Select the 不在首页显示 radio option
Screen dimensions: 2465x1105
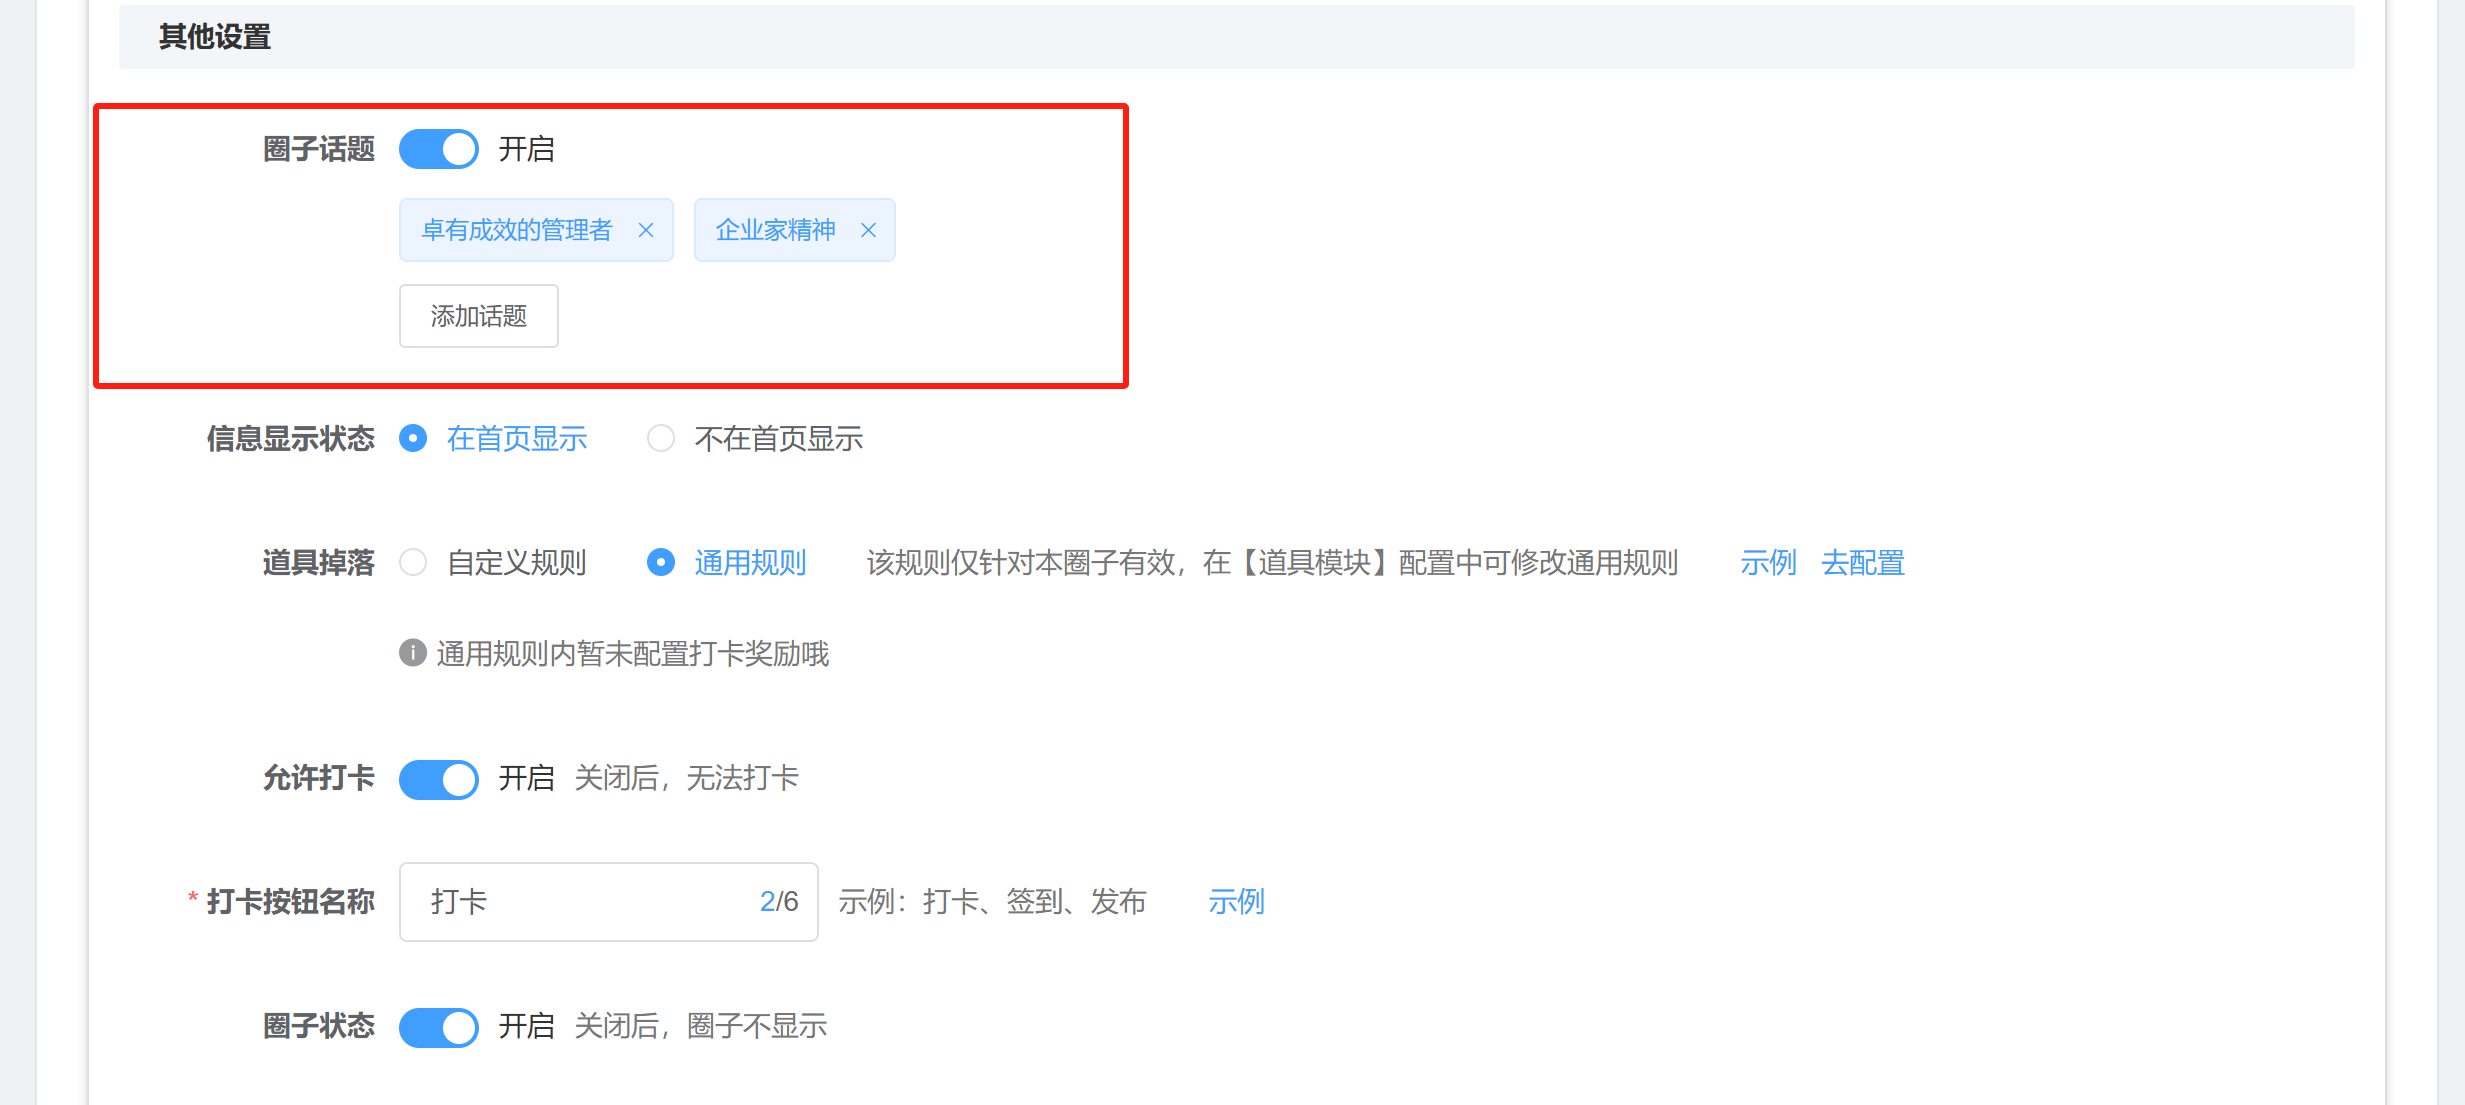pyautogui.click(x=661, y=439)
